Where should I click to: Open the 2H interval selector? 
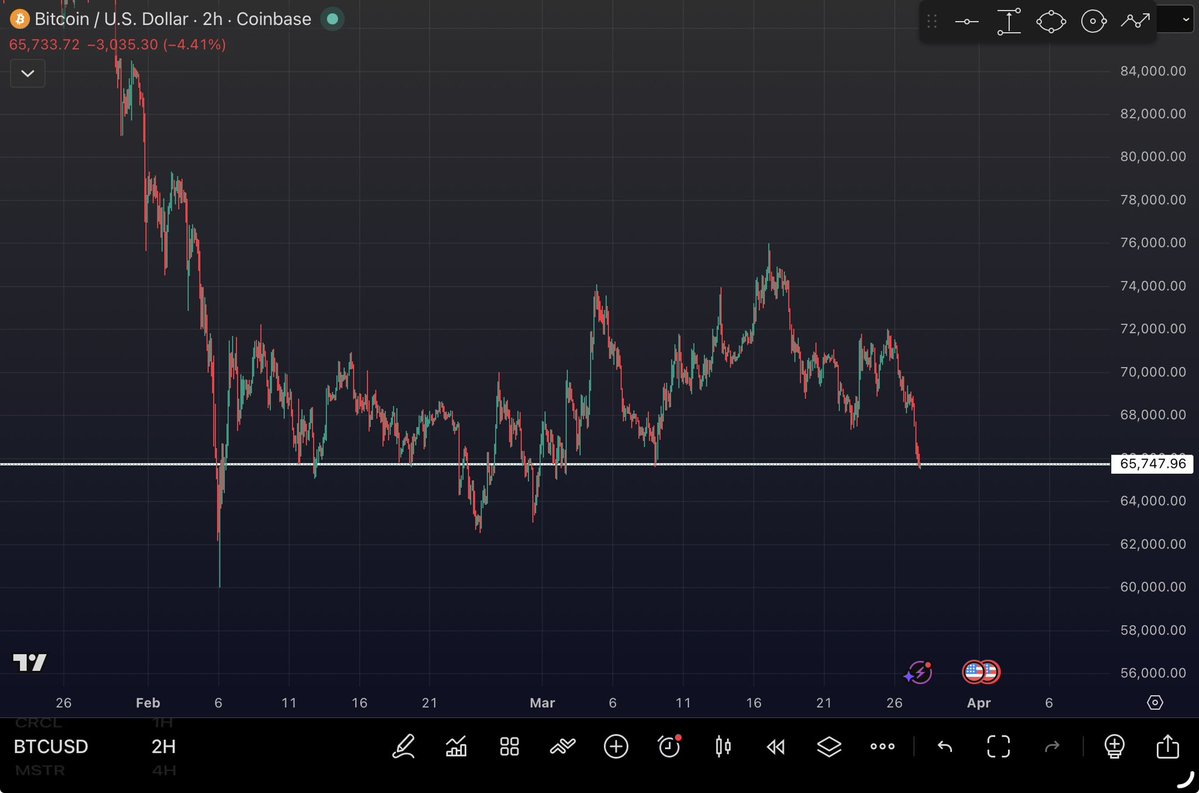click(164, 746)
